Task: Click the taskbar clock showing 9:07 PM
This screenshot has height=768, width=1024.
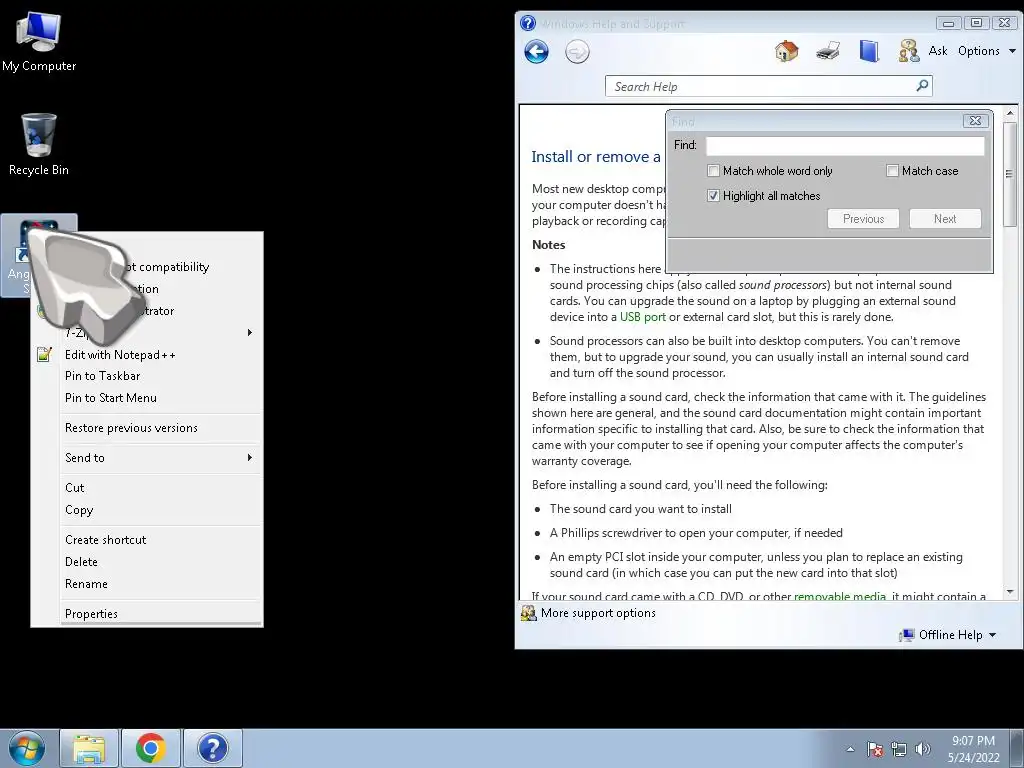Action: pyautogui.click(x=973, y=749)
